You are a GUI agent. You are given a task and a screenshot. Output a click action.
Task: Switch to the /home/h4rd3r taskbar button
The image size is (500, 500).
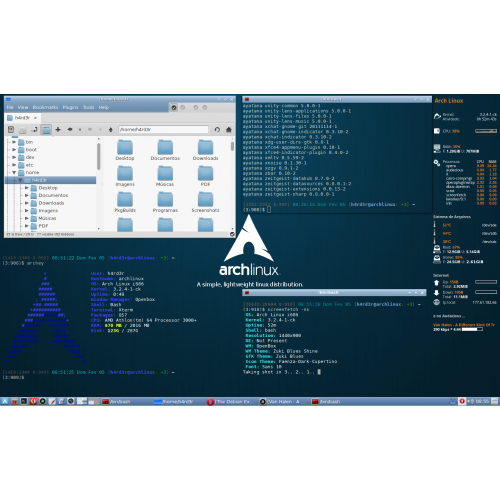[174, 402]
